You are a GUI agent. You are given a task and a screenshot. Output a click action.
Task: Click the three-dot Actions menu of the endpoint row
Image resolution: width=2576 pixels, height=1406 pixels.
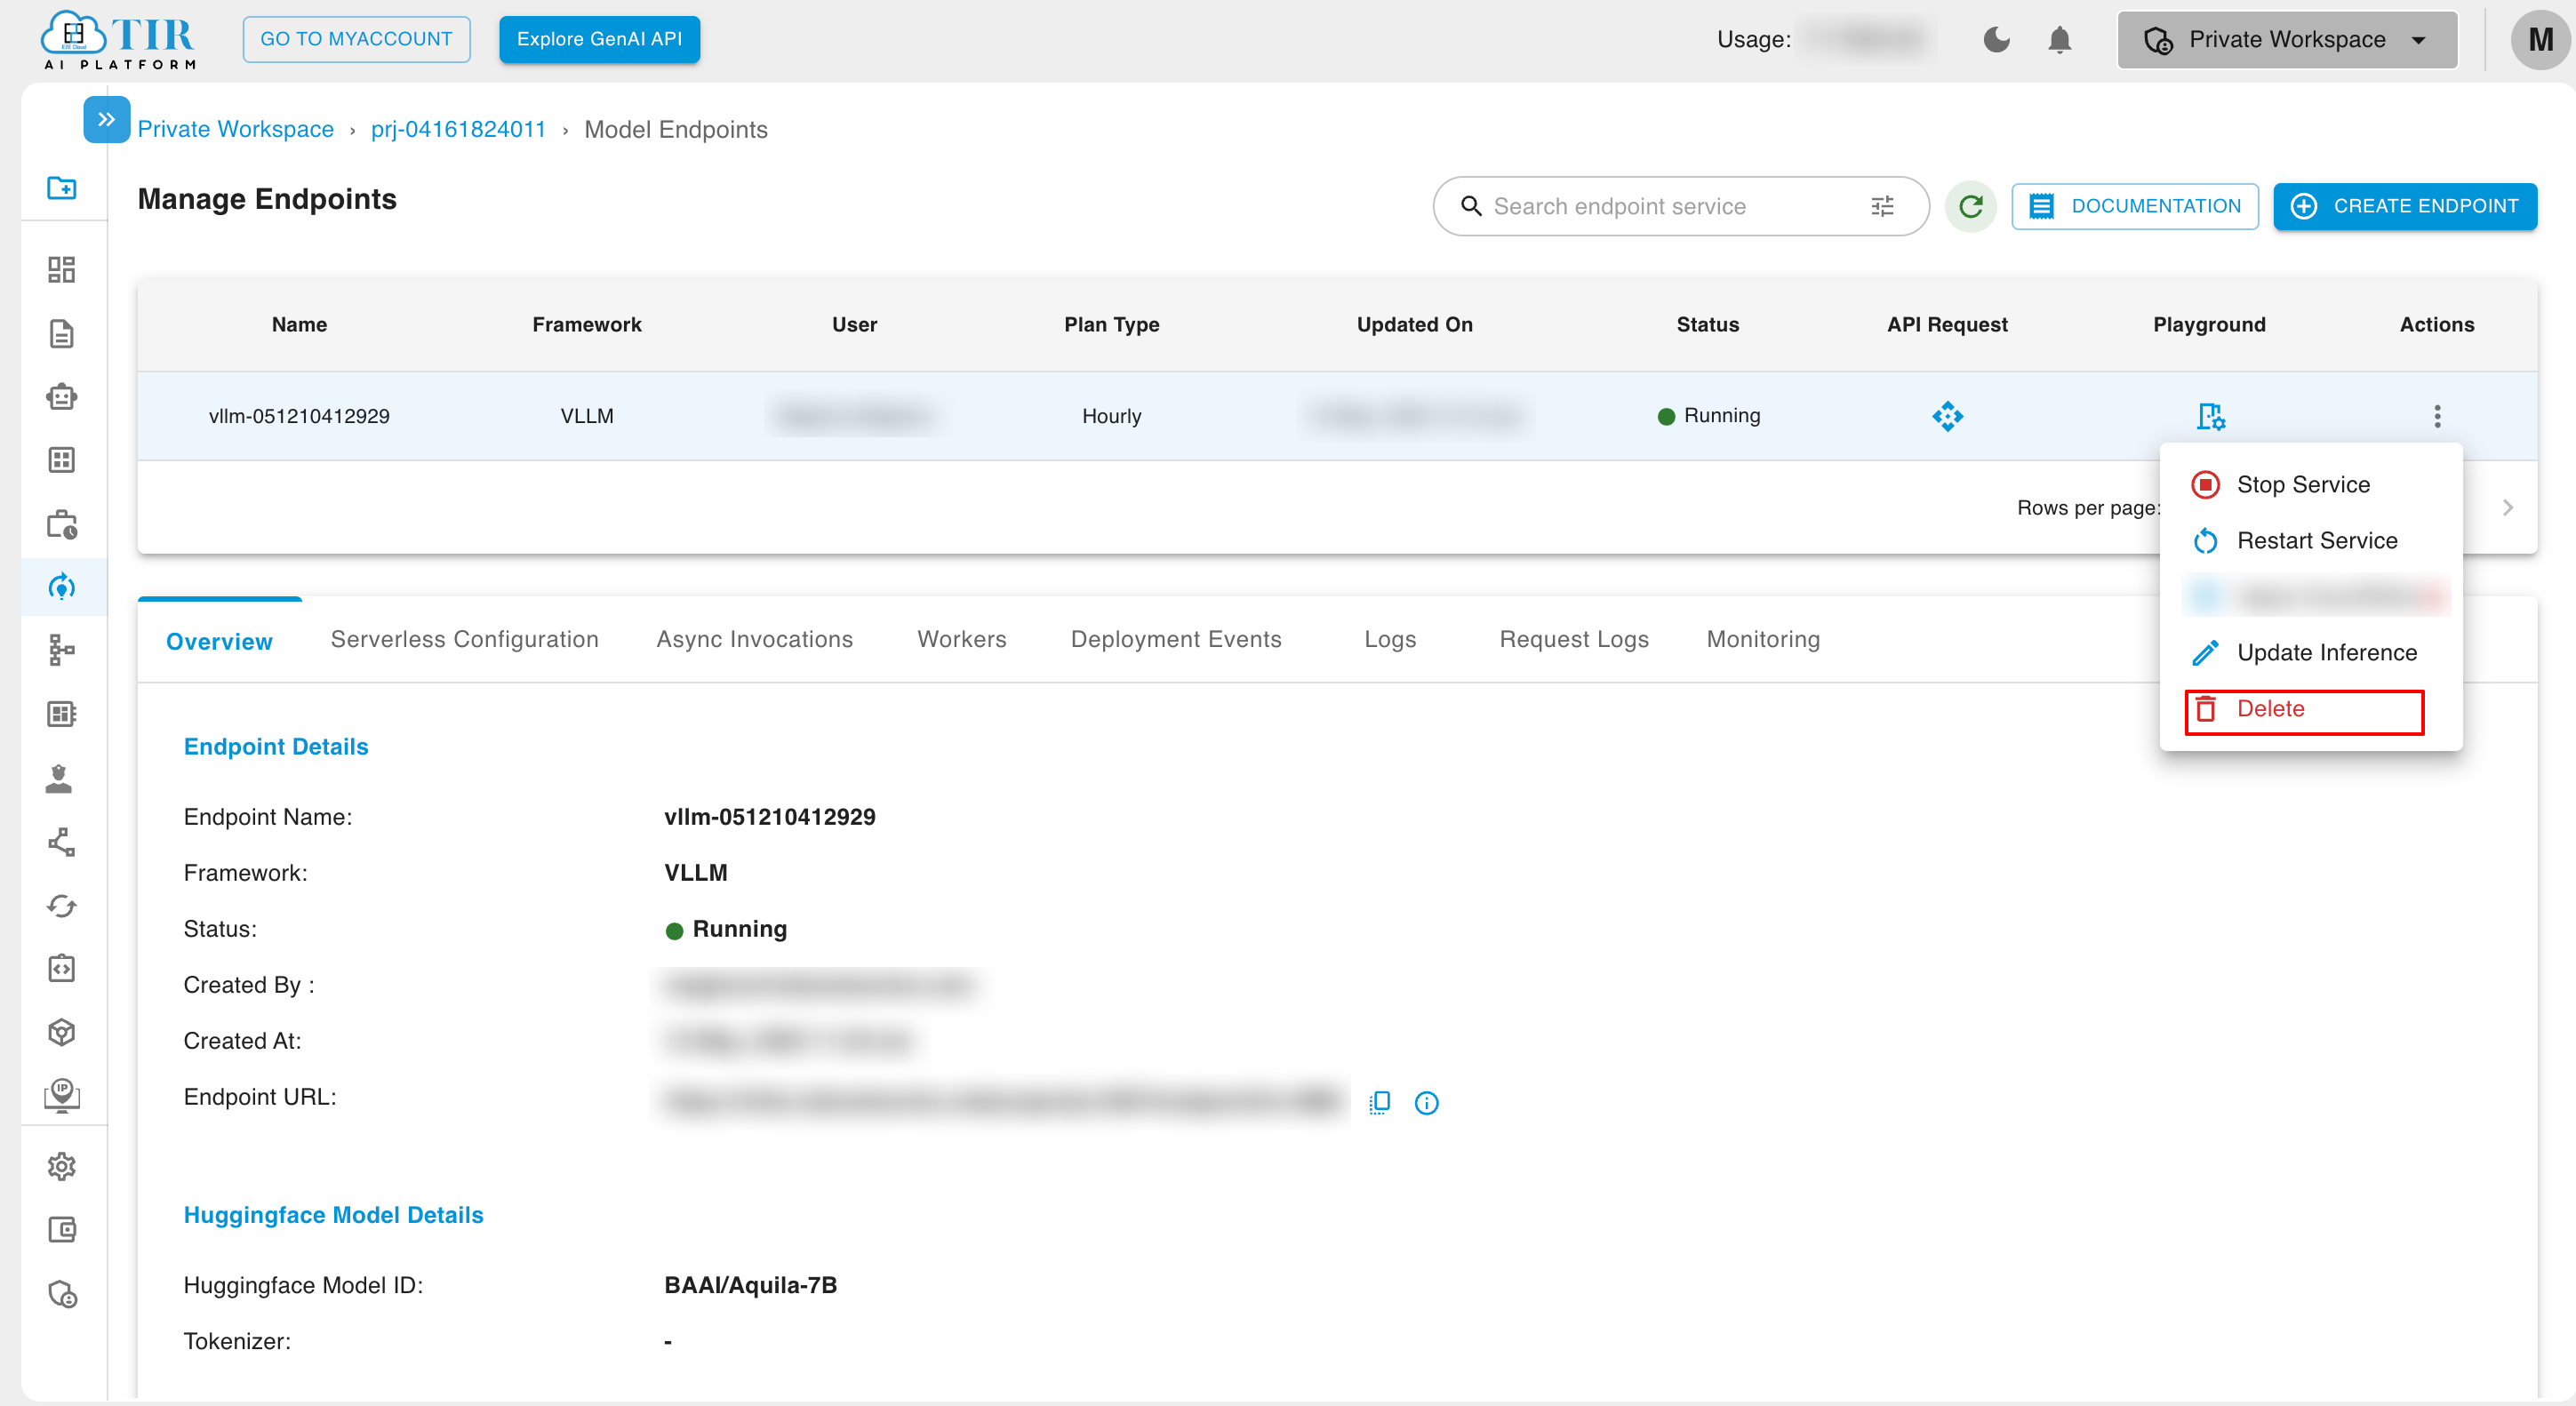tap(2437, 416)
